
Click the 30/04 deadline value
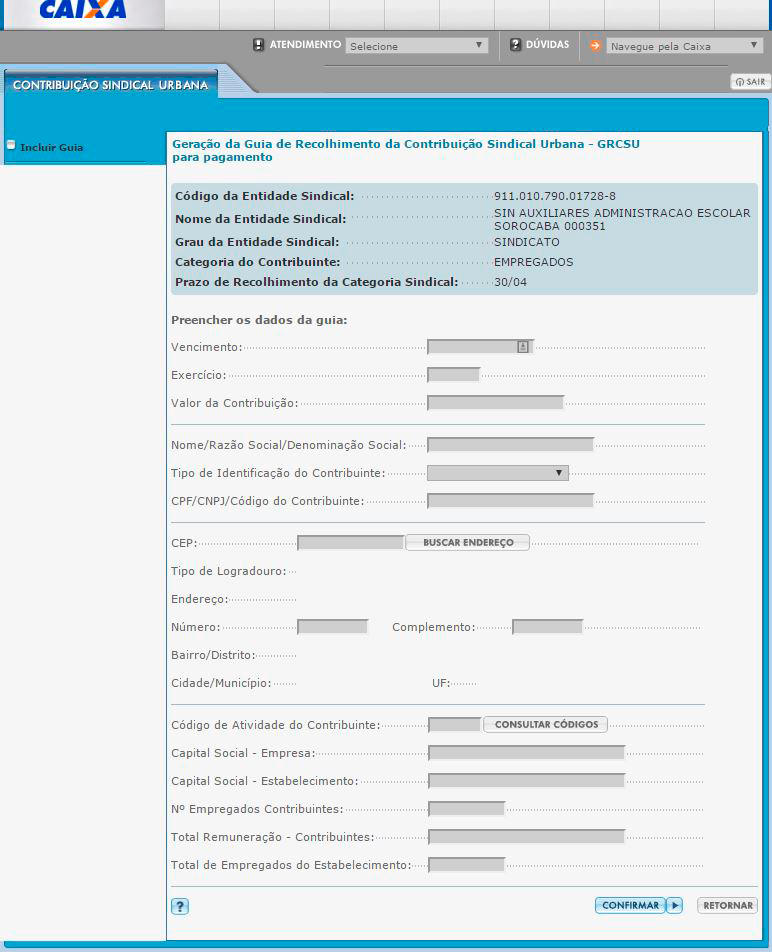(510, 282)
